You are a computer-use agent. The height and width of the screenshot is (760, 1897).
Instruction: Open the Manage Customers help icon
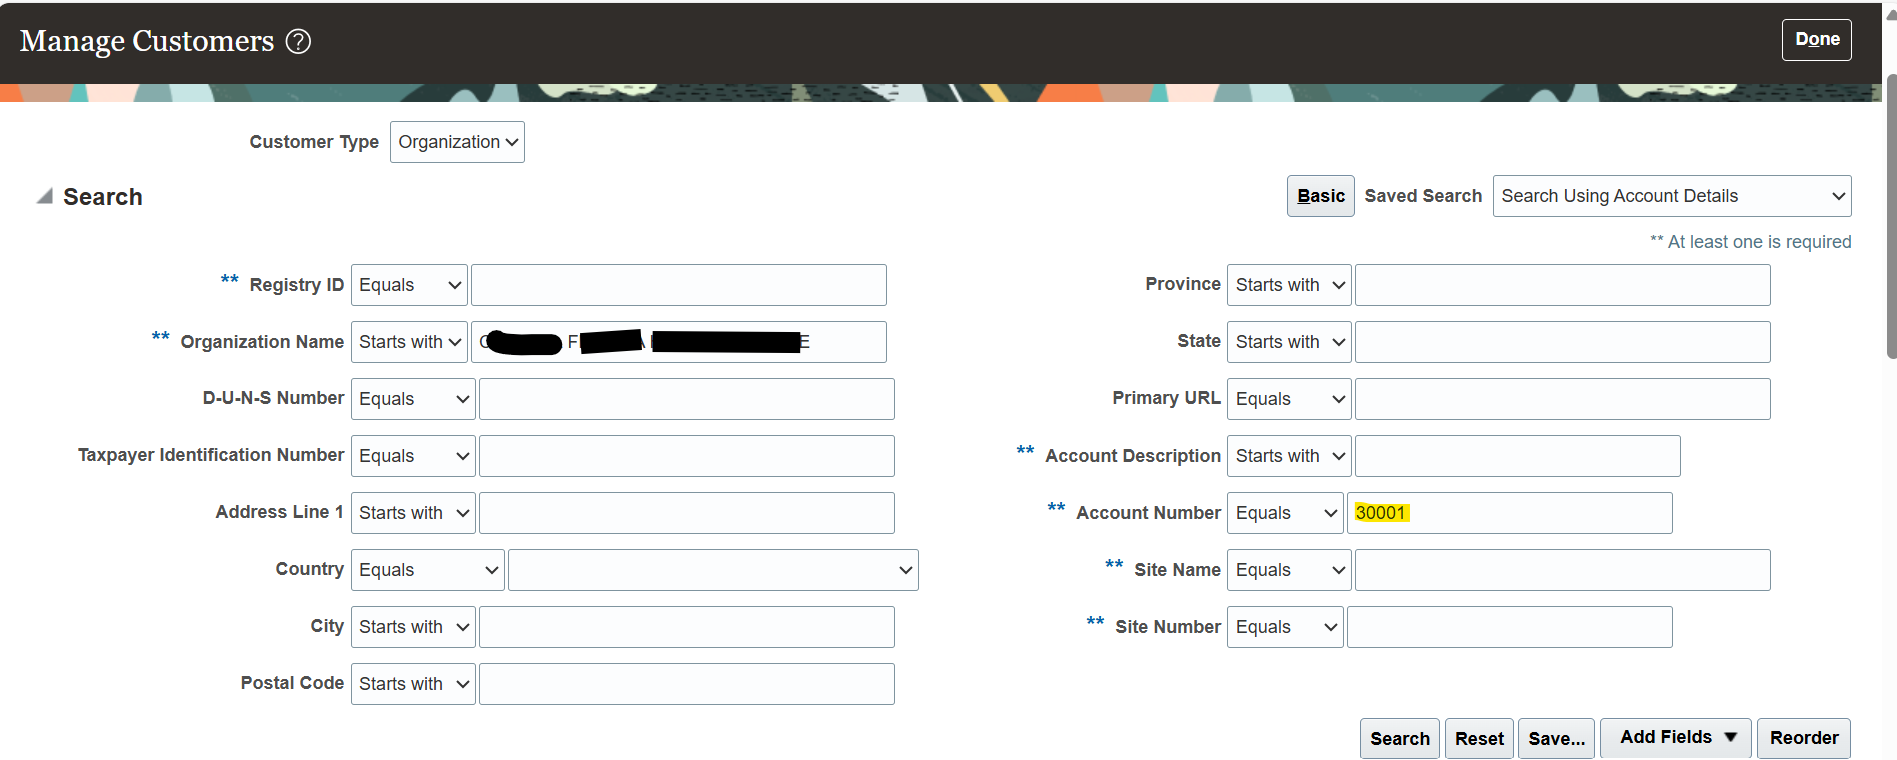[298, 41]
